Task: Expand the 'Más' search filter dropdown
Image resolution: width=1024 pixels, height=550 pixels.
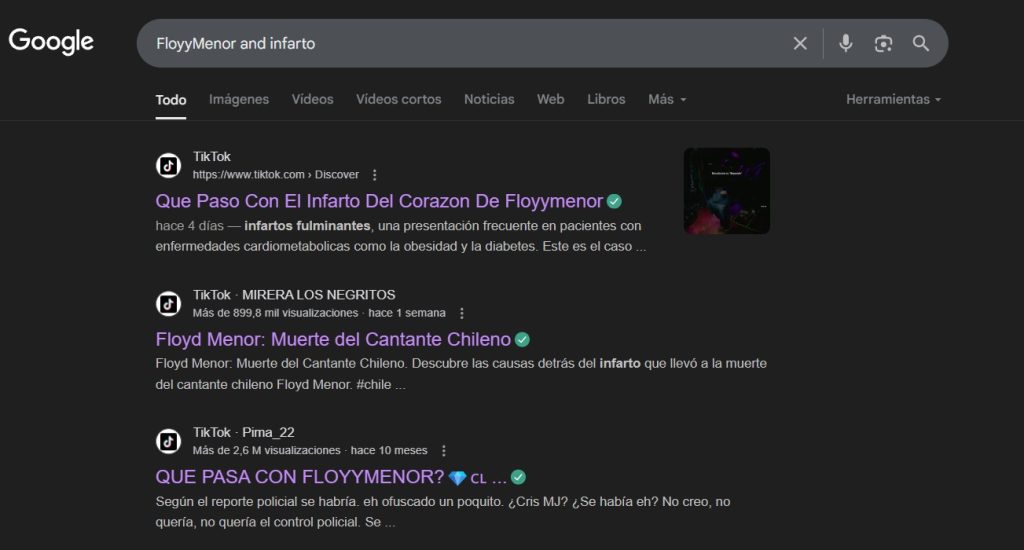Action: point(667,99)
